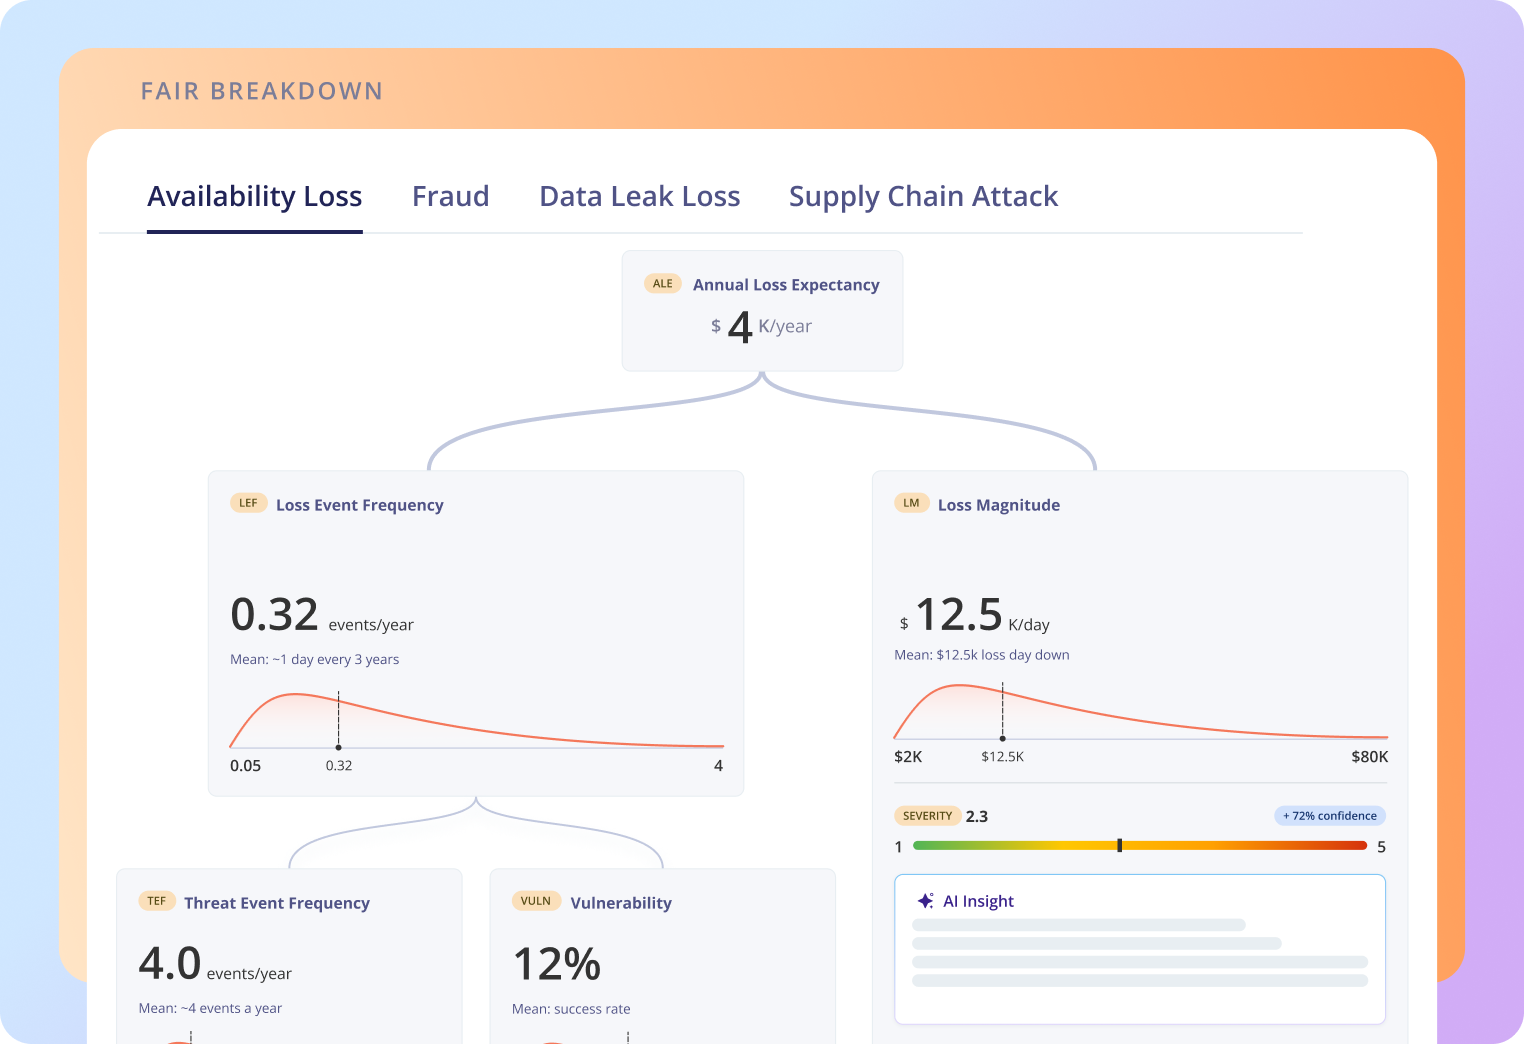This screenshot has width=1524, height=1044.
Task: Click the Threat Event Frequency heading
Action: pyautogui.click(x=277, y=903)
